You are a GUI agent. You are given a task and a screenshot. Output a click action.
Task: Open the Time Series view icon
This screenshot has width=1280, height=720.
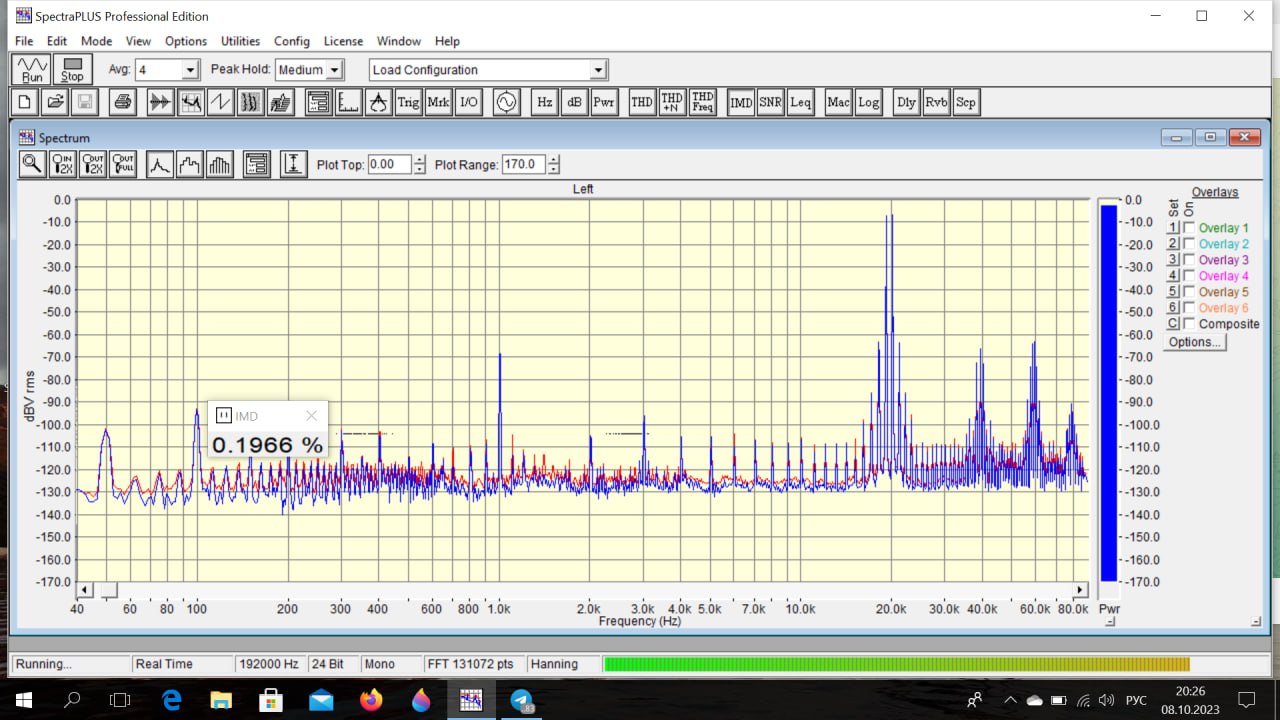pos(160,102)
